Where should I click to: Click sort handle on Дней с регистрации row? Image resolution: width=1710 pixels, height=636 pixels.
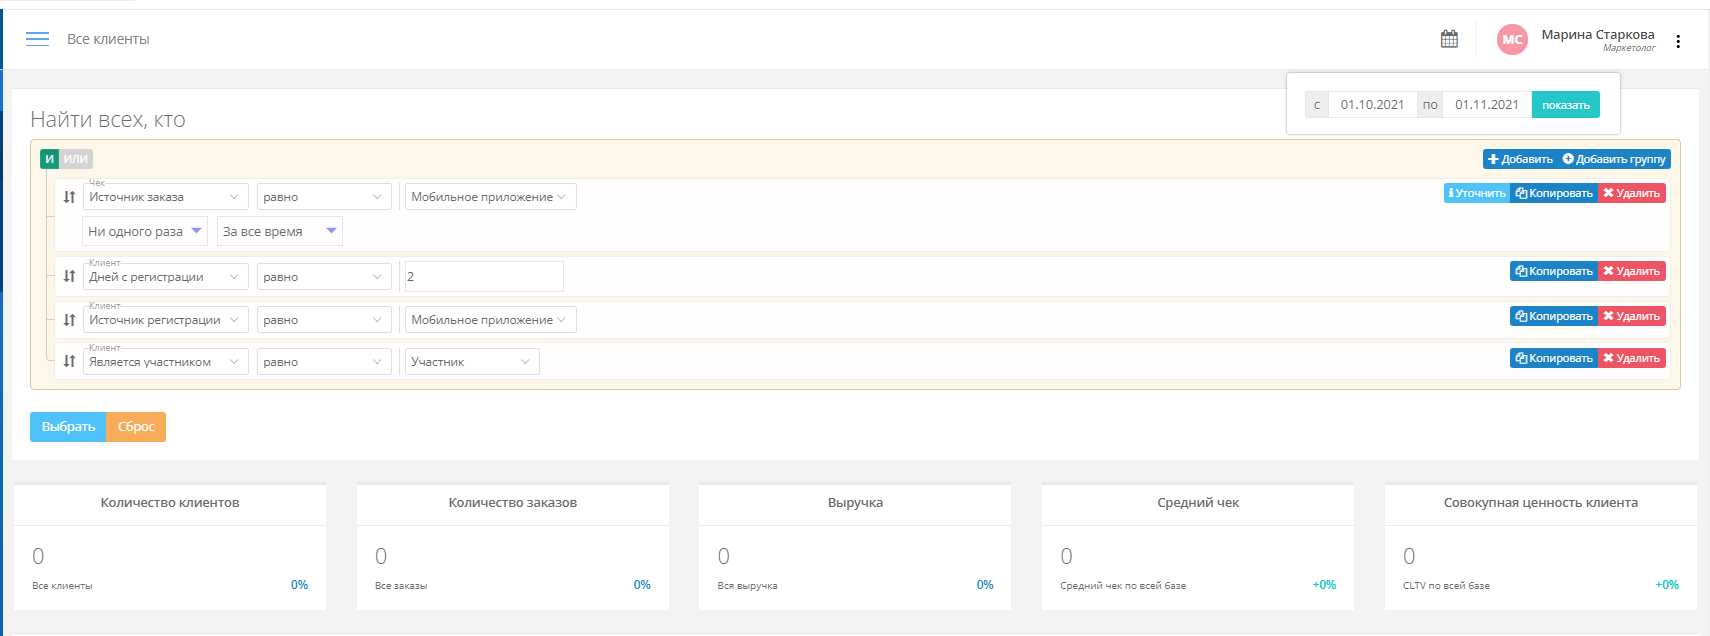pyautogui.click(x=69, y=277)
